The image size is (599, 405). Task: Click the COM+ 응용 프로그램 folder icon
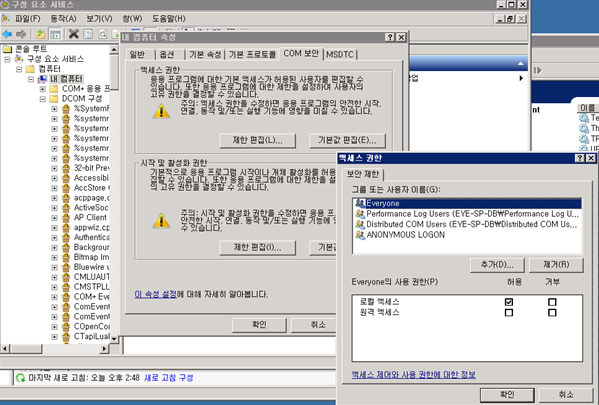point(54,89)
